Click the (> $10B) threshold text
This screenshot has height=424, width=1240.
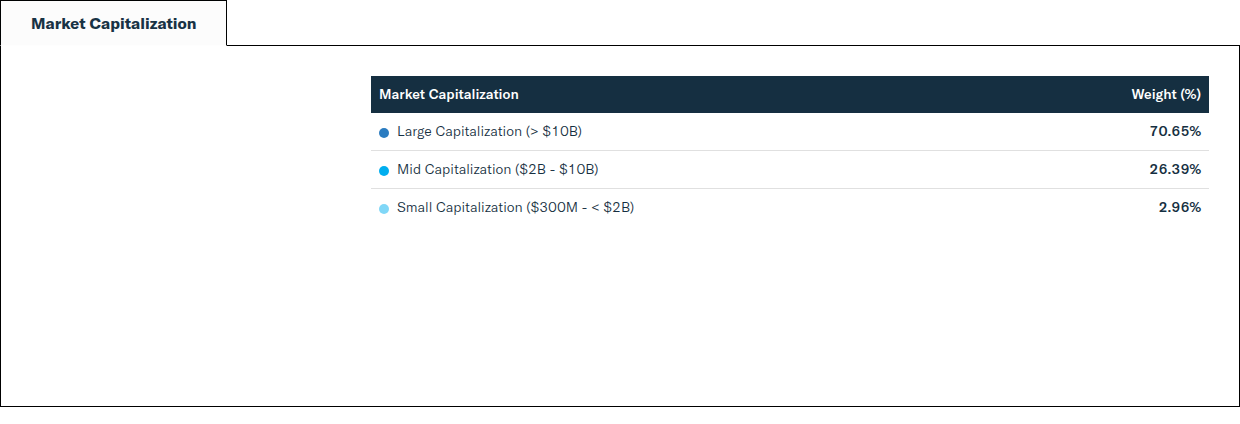click(x=554, y=131)
